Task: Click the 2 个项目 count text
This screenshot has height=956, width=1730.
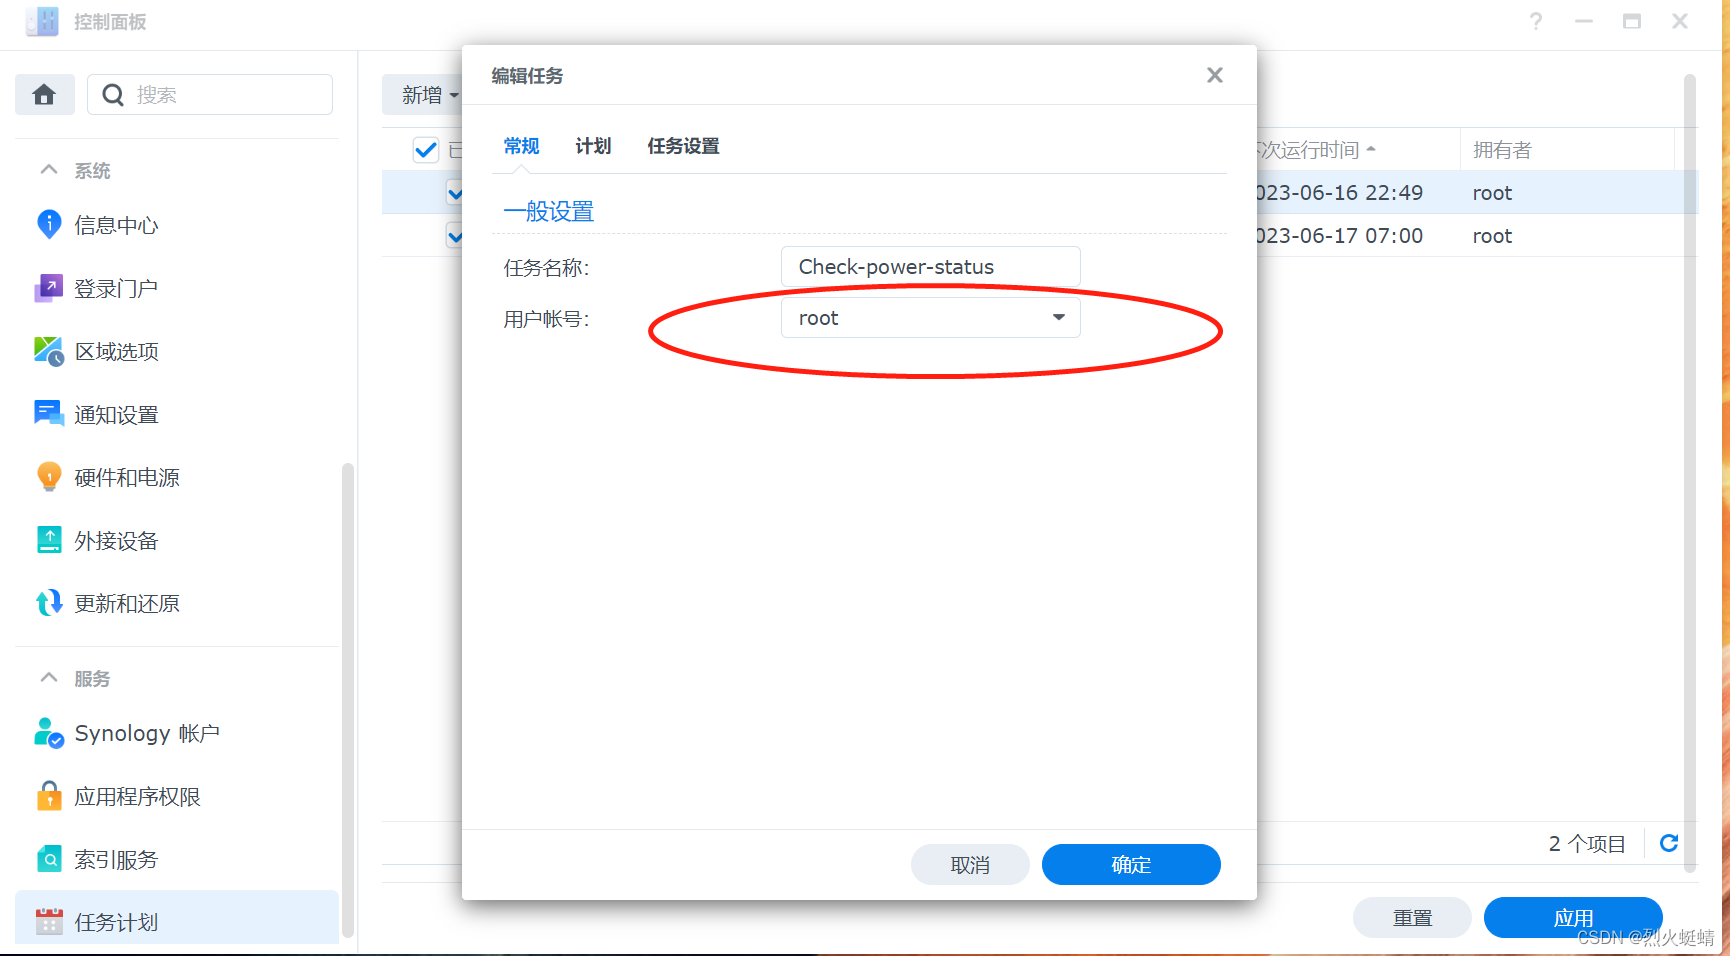Action: coord(1587,844)
